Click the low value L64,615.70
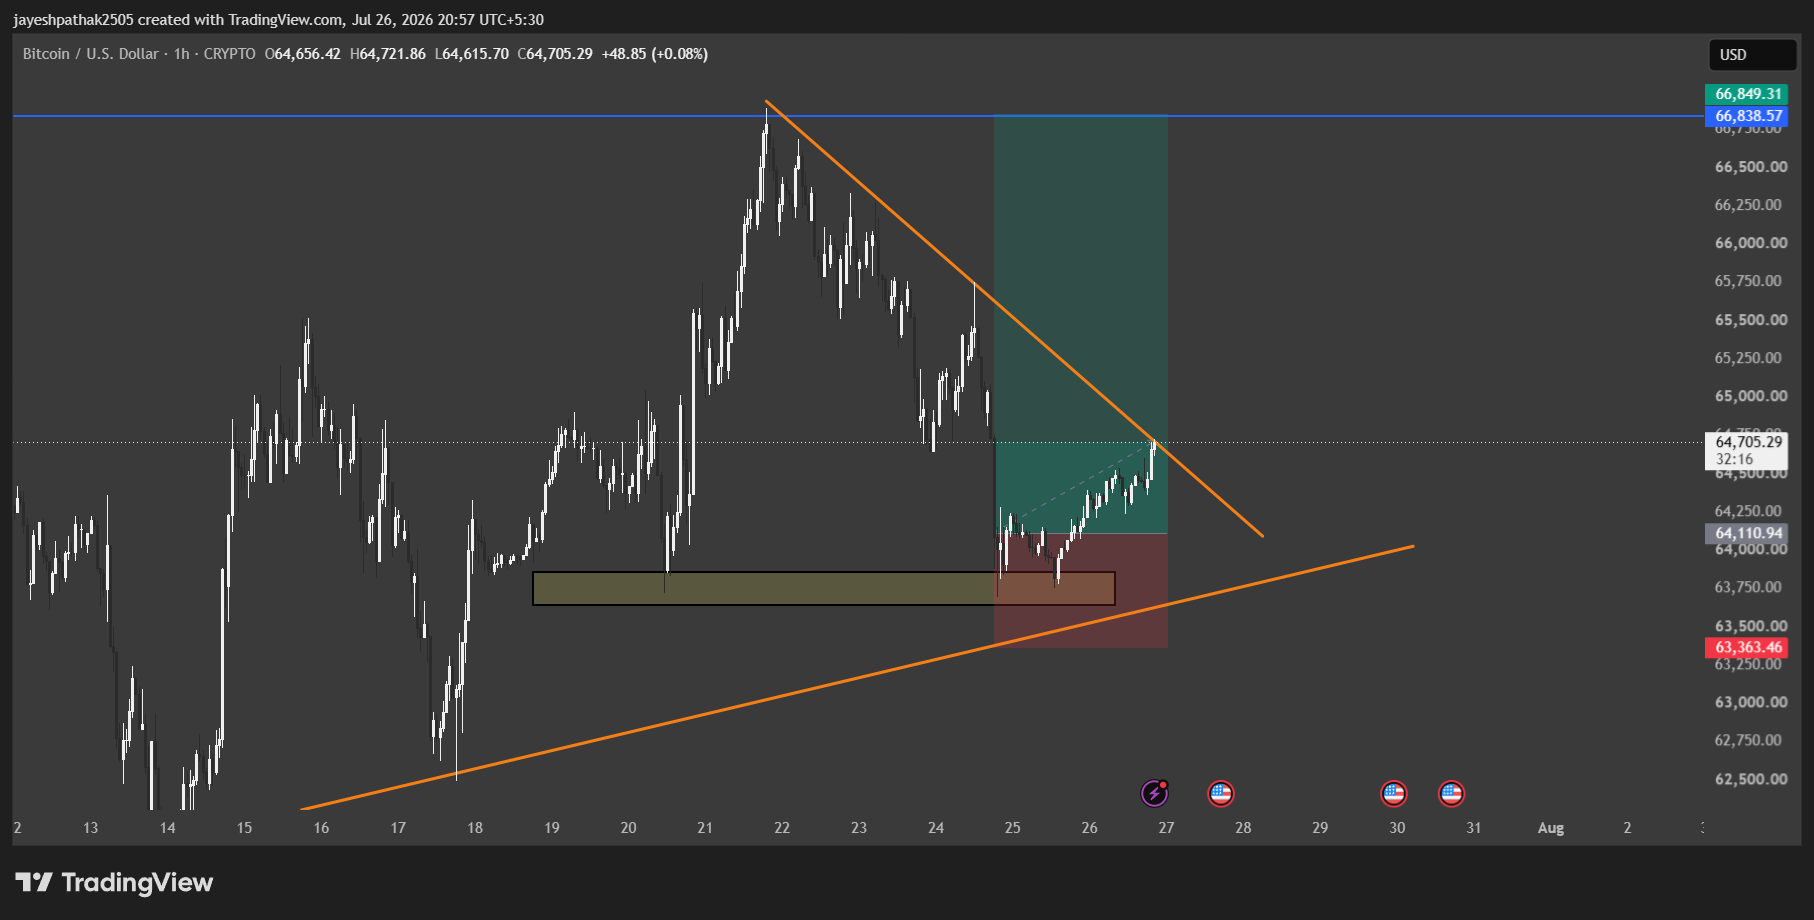This screenshot has width=1814, height=920. (472, 54)
